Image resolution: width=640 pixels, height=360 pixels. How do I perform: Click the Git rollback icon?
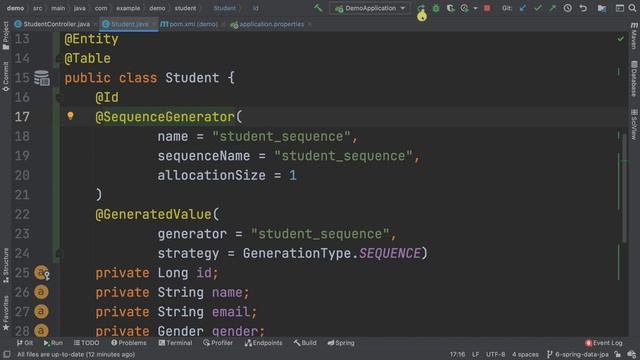click(583, 8)
